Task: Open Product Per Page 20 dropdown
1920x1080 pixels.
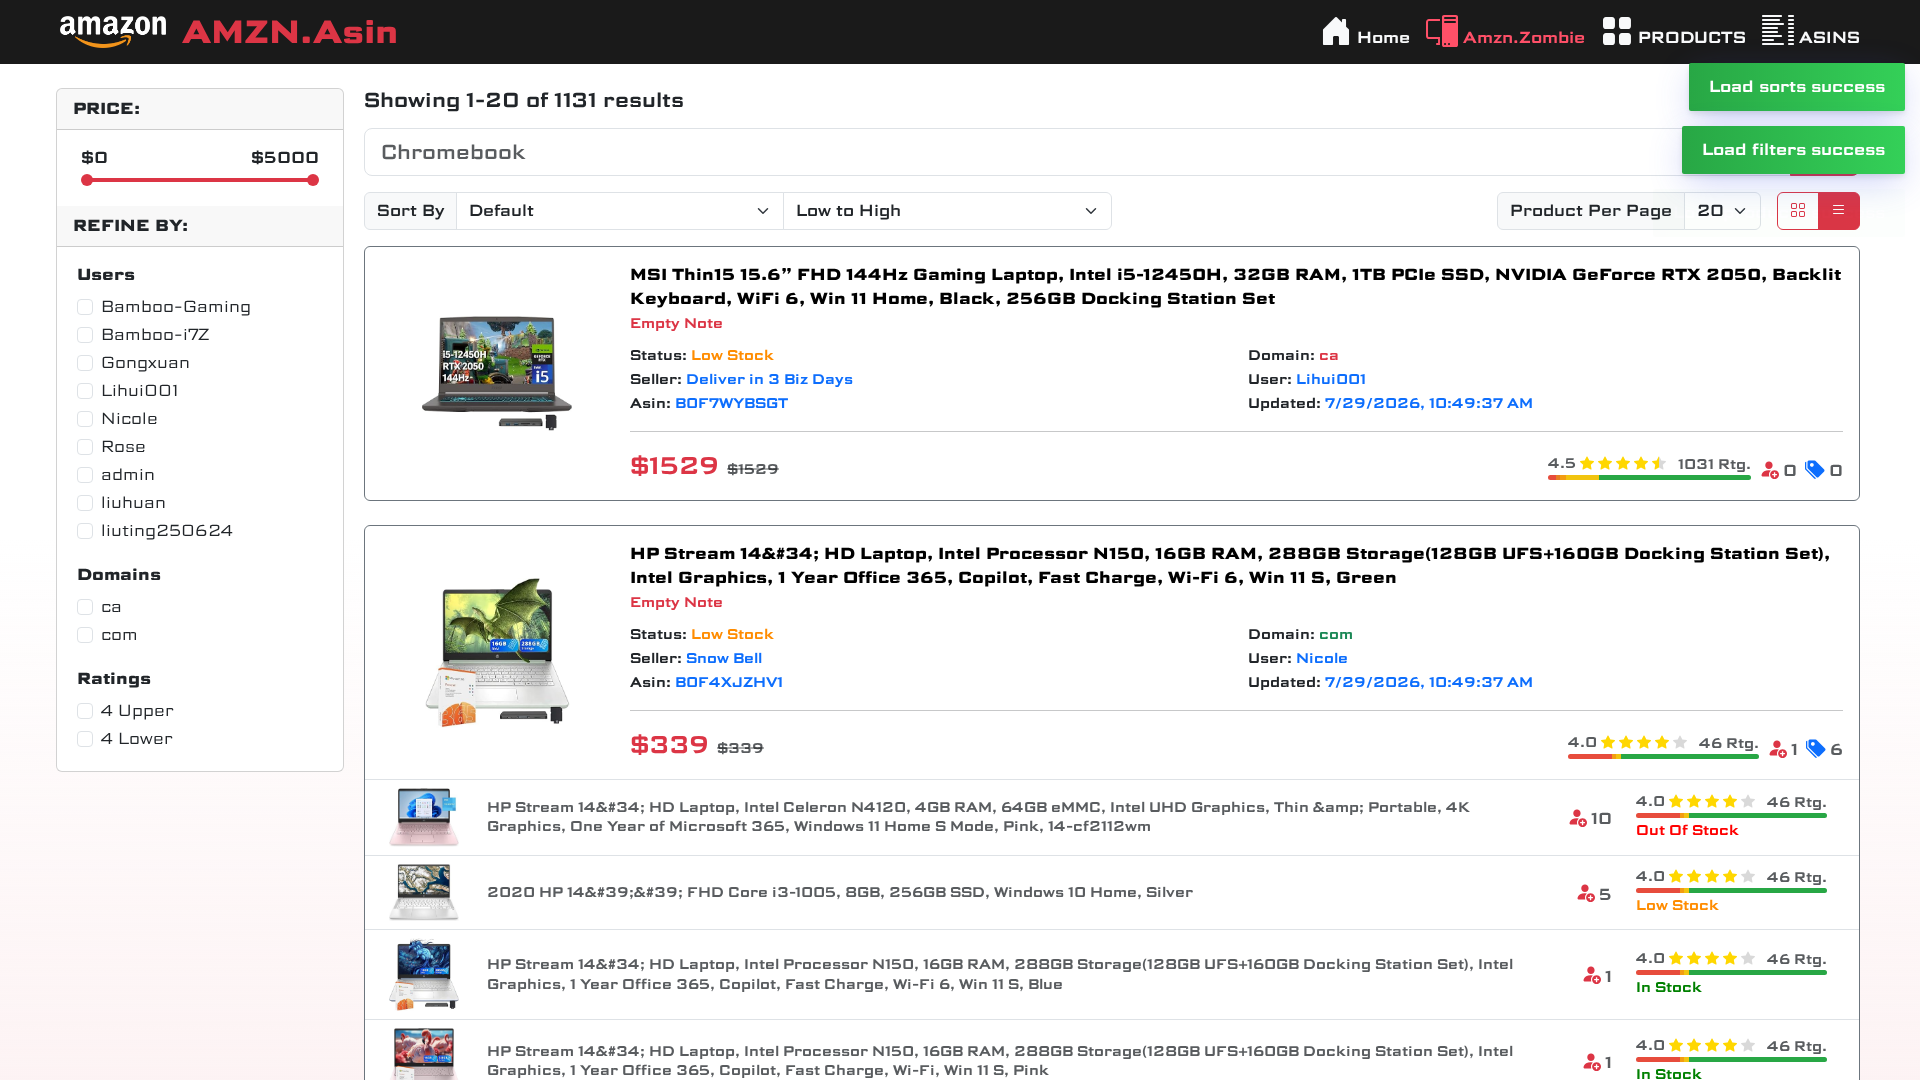Action: pos(1722,211)
